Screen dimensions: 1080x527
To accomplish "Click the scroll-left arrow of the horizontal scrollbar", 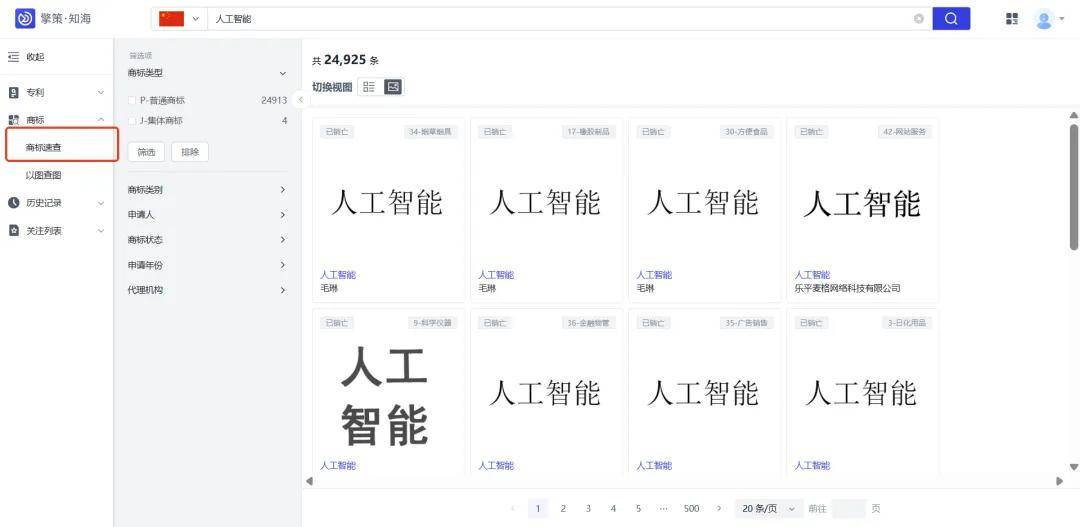I will tap(309, 481).
